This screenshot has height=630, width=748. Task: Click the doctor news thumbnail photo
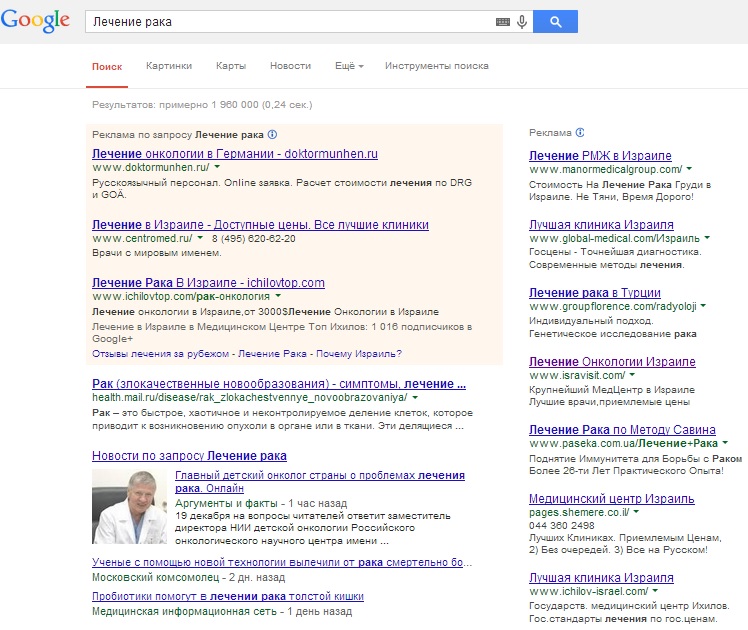coord(130,506)
